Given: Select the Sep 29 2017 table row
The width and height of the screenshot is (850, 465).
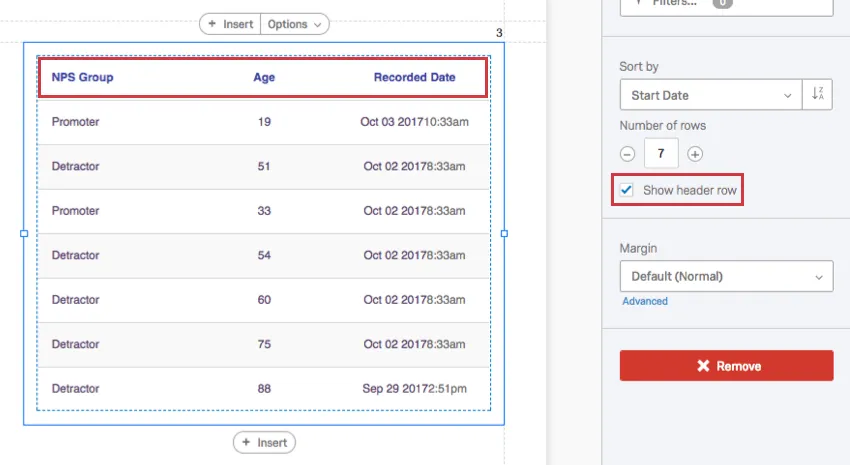Looking at the screenshot, I should click(264, 388).
